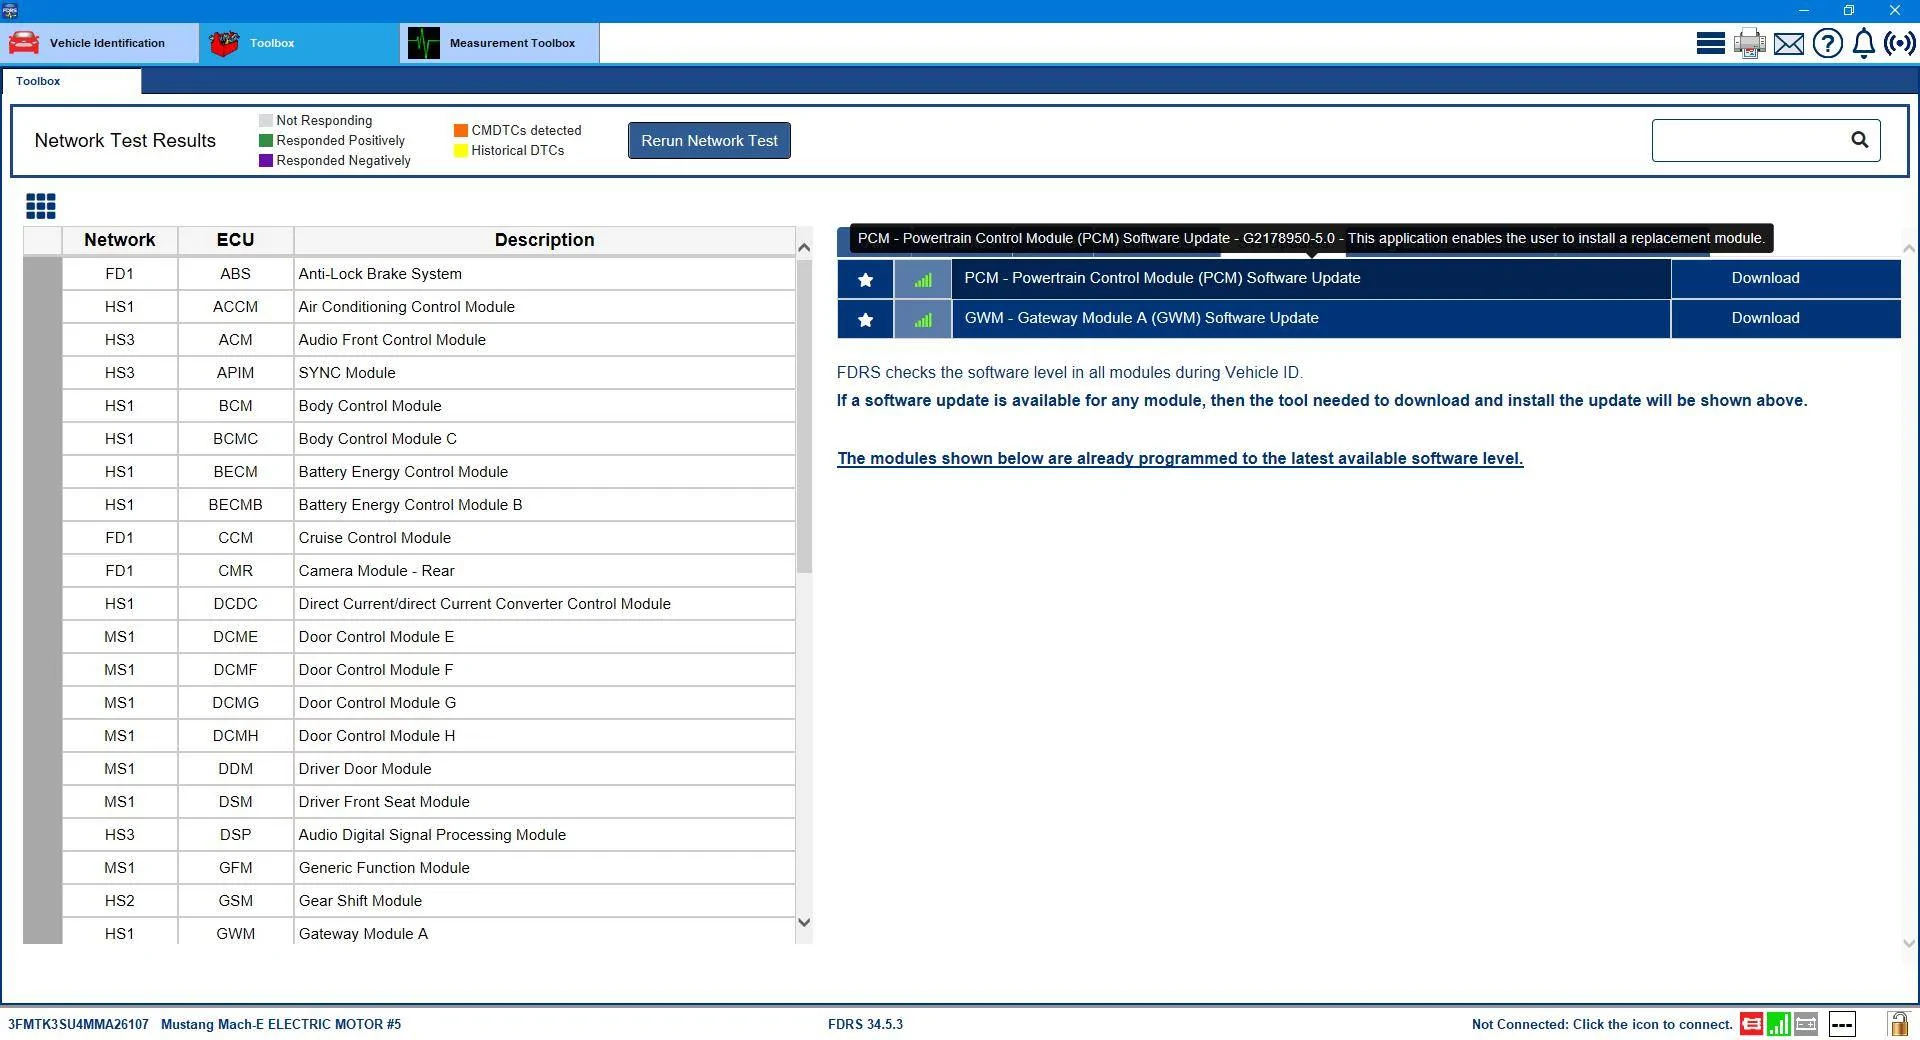Click the ECU table scrollbar thumb
The height and width of the screenshot is (1040, 1920).
[804, 416]
